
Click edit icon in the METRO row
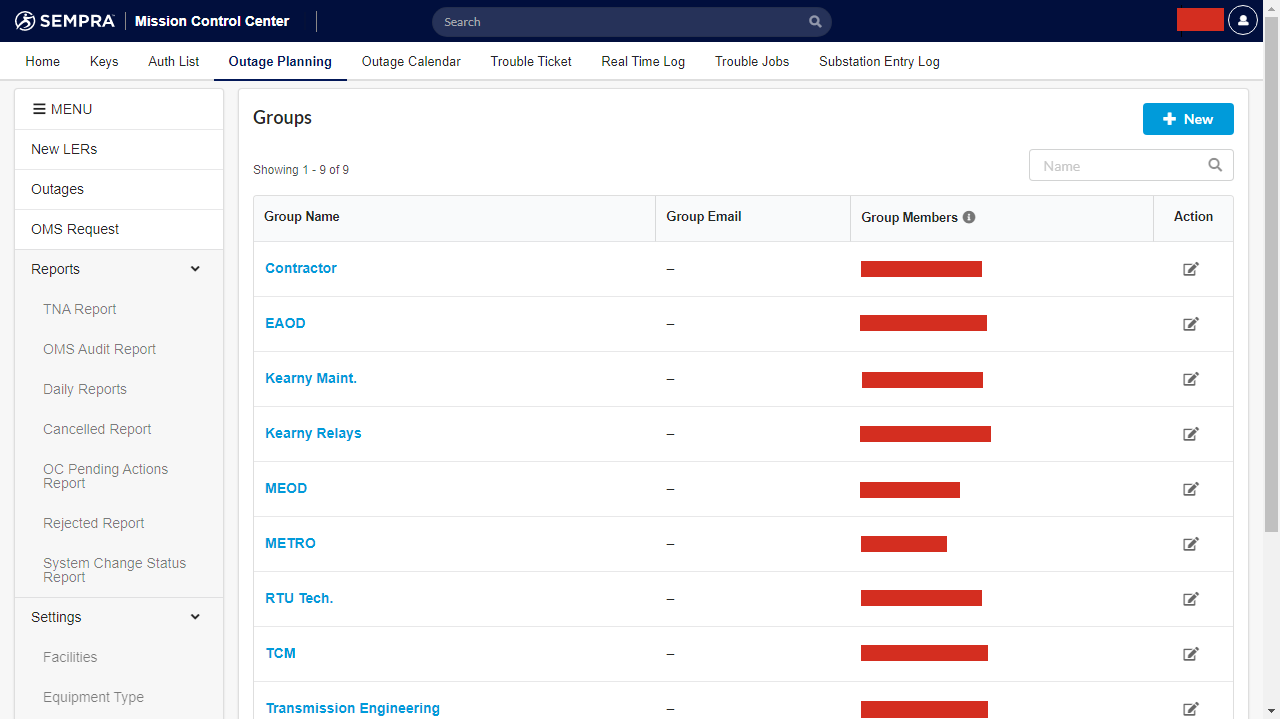(x=1190, y=544)
